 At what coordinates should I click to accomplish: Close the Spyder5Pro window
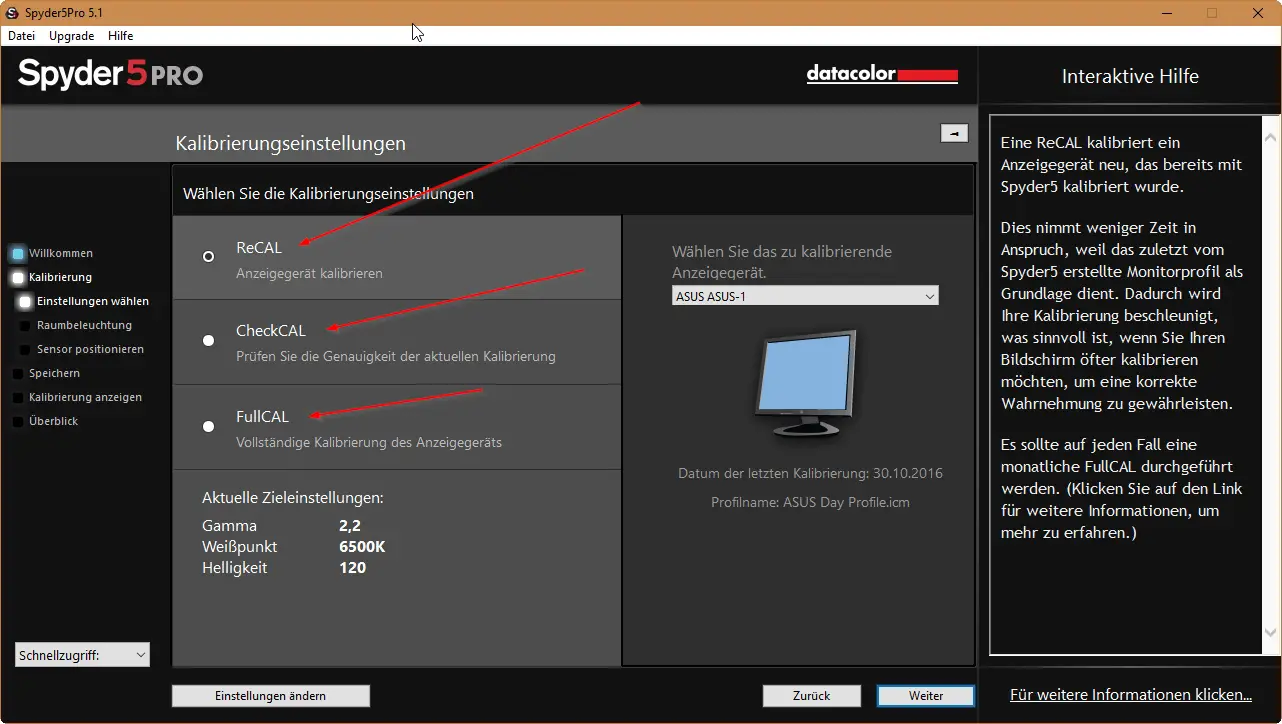pyautogui.click(x=1258, y=13)
